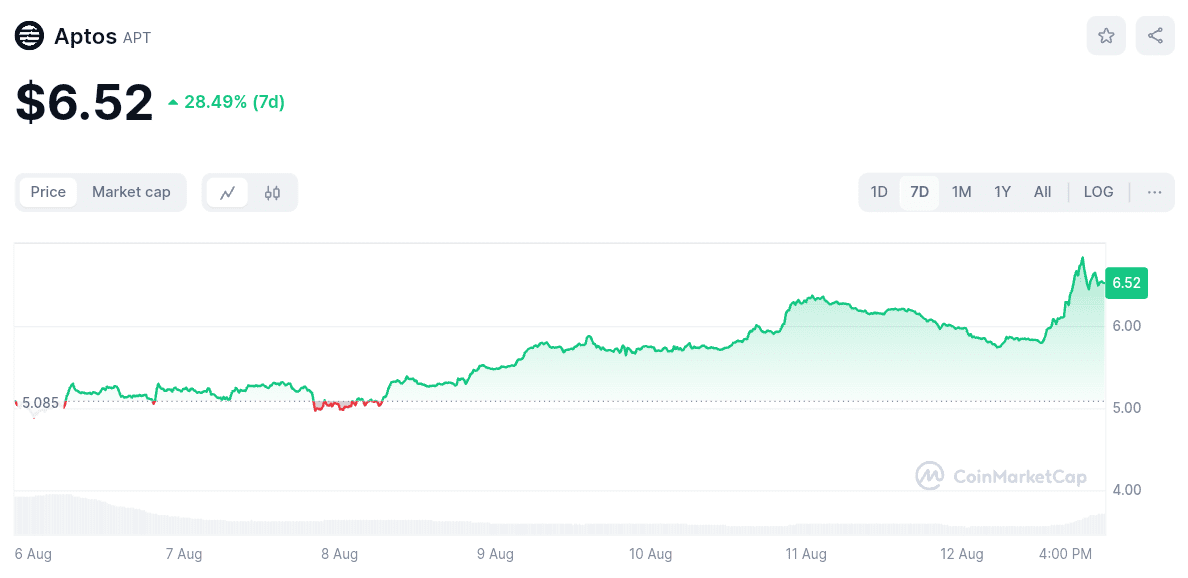This screenshot has height=578, width=1188.
Task: Click the Aptos coin logo
Action: click(x=29, y=36)
